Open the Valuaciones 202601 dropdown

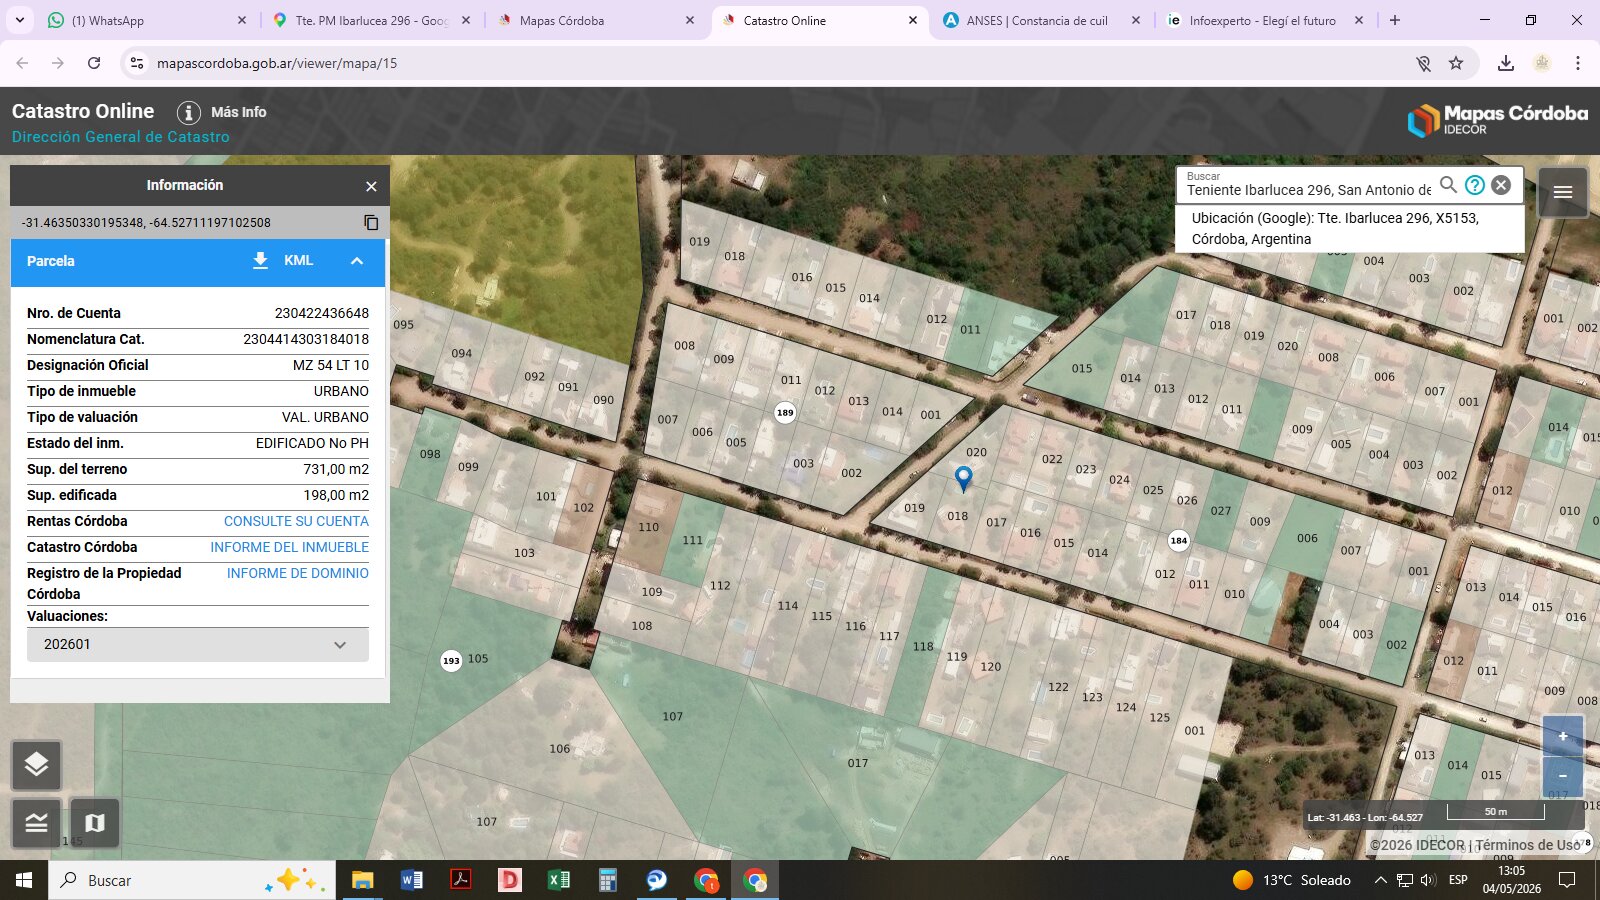tap(198, 645)
